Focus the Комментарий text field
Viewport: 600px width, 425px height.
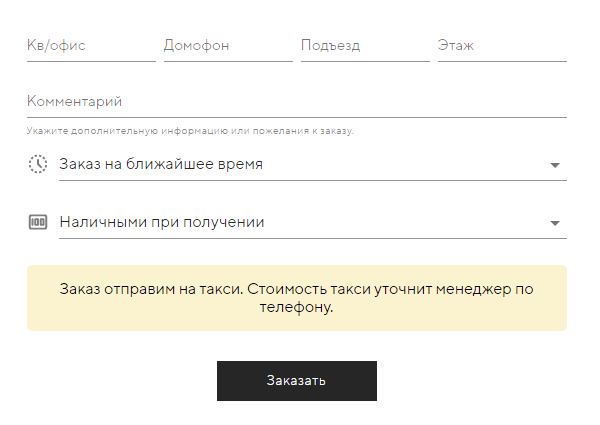[x=297, y=102]
